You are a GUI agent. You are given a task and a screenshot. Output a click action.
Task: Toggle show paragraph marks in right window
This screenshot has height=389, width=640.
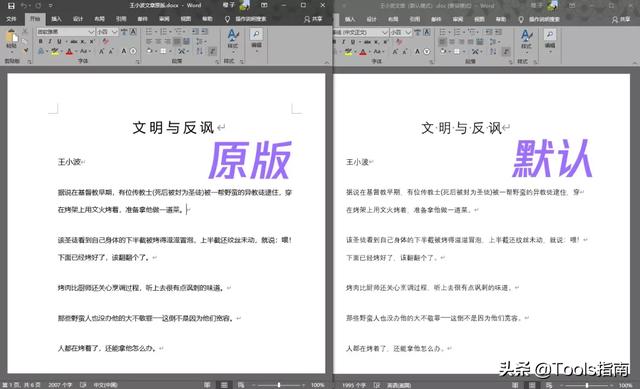click(x=506, y=51)
